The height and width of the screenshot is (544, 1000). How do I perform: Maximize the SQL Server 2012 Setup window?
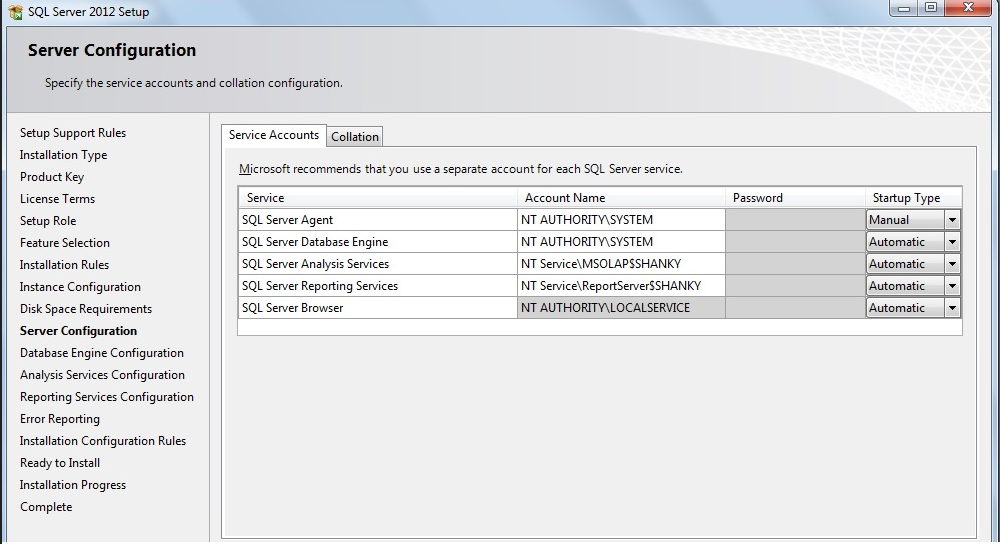click(931, 8)
